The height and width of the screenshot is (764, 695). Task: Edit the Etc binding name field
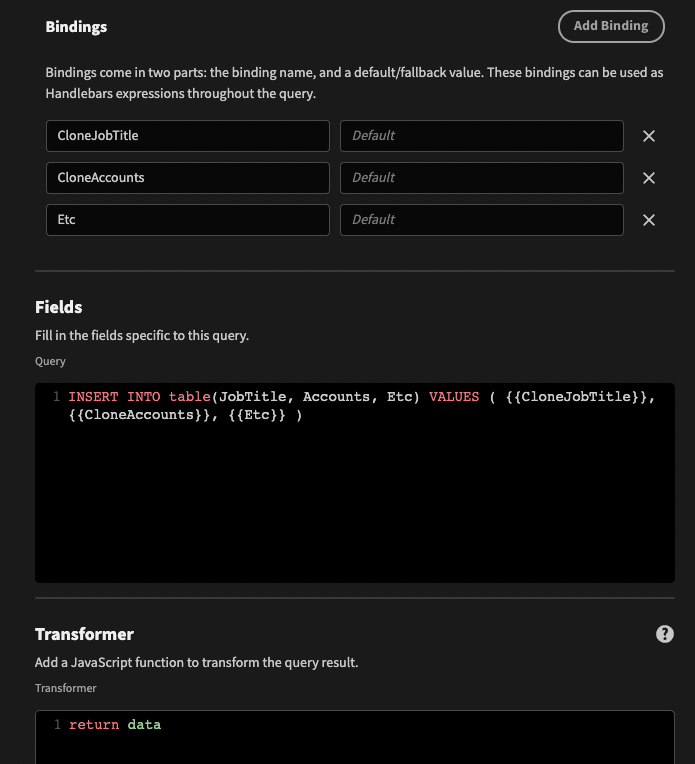(188, 220)
